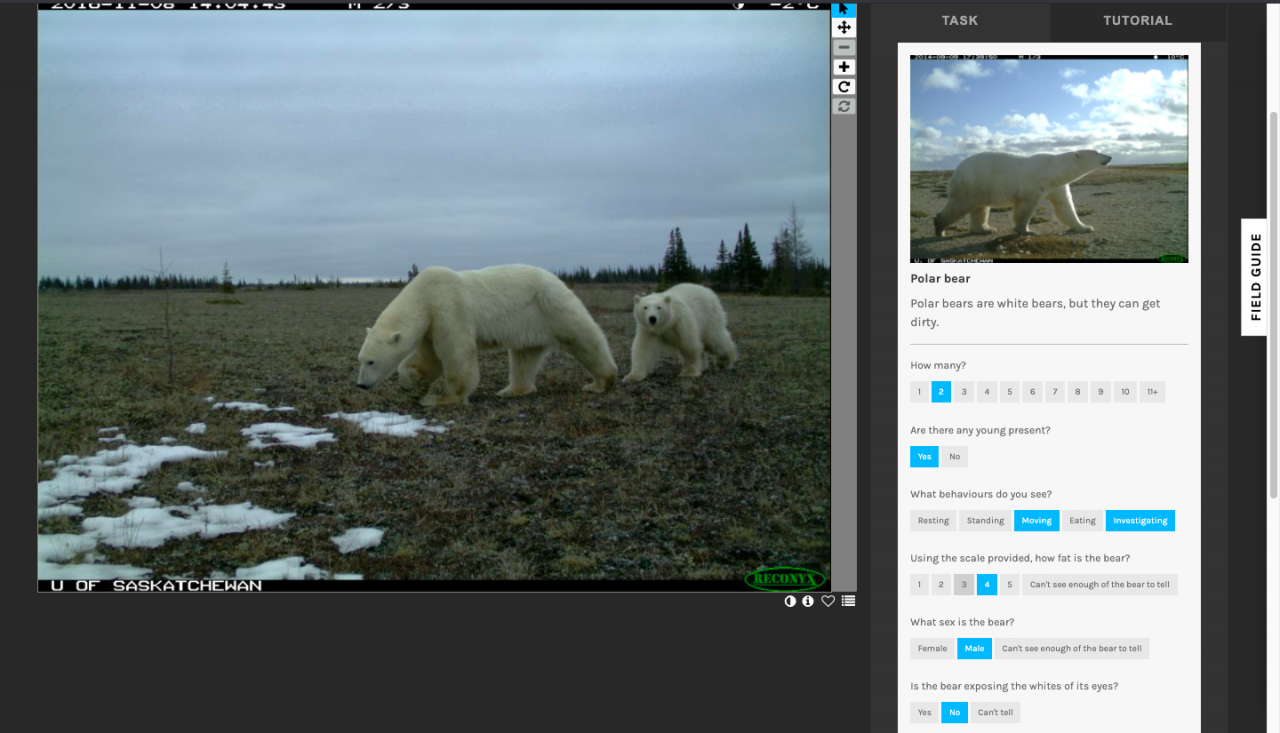Add image to a collection list icon
Viewport: 1280px width, 733px height.
tap(848, 601)
